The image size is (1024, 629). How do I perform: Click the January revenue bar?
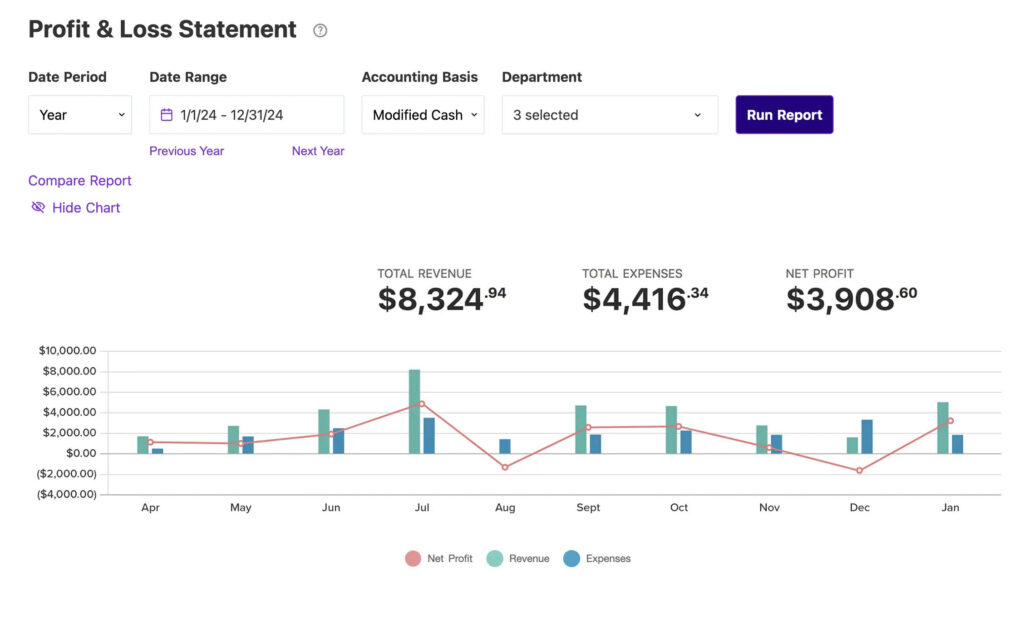[942, 427]
